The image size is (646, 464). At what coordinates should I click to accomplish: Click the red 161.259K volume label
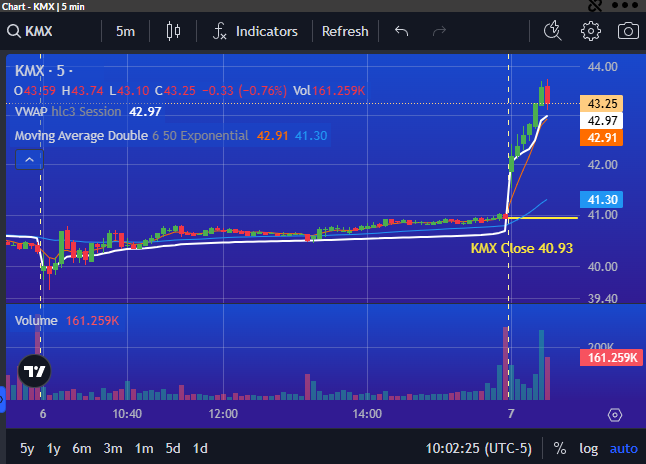(611, 357)
